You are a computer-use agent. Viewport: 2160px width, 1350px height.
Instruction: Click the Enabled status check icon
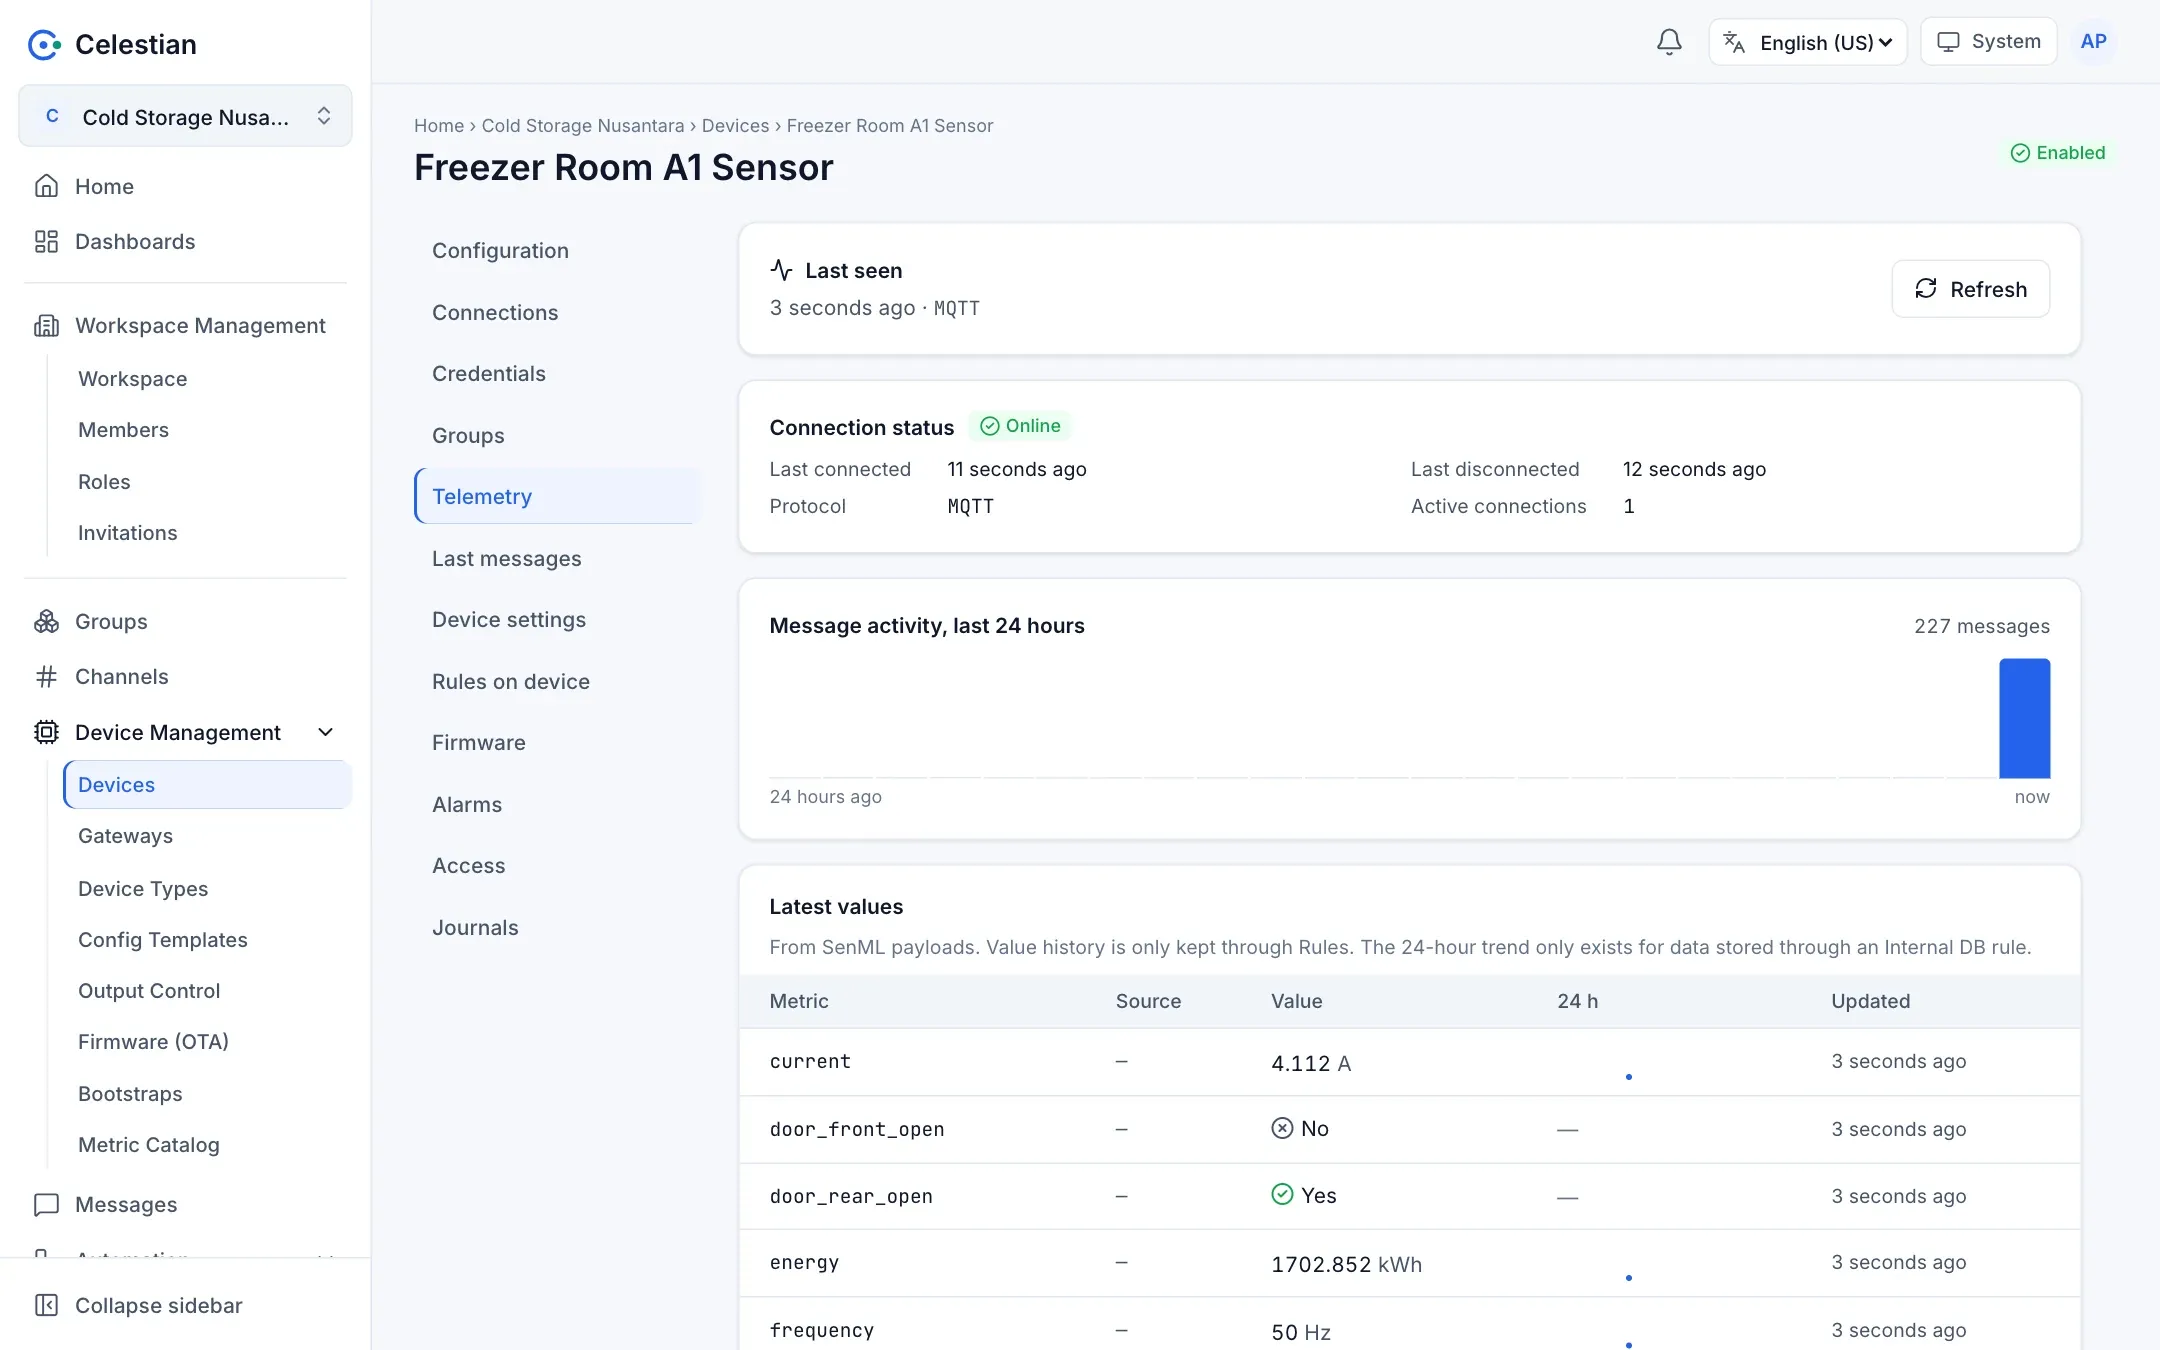pyautogui.click(x=2020, y=153)
